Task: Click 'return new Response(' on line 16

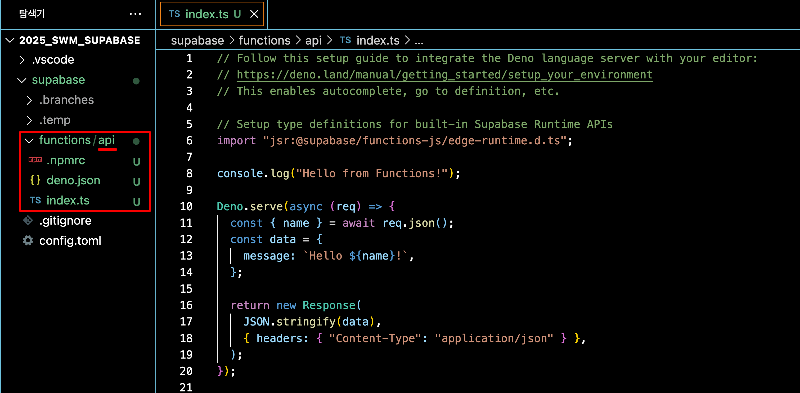Action: click(x=295, y=305)
